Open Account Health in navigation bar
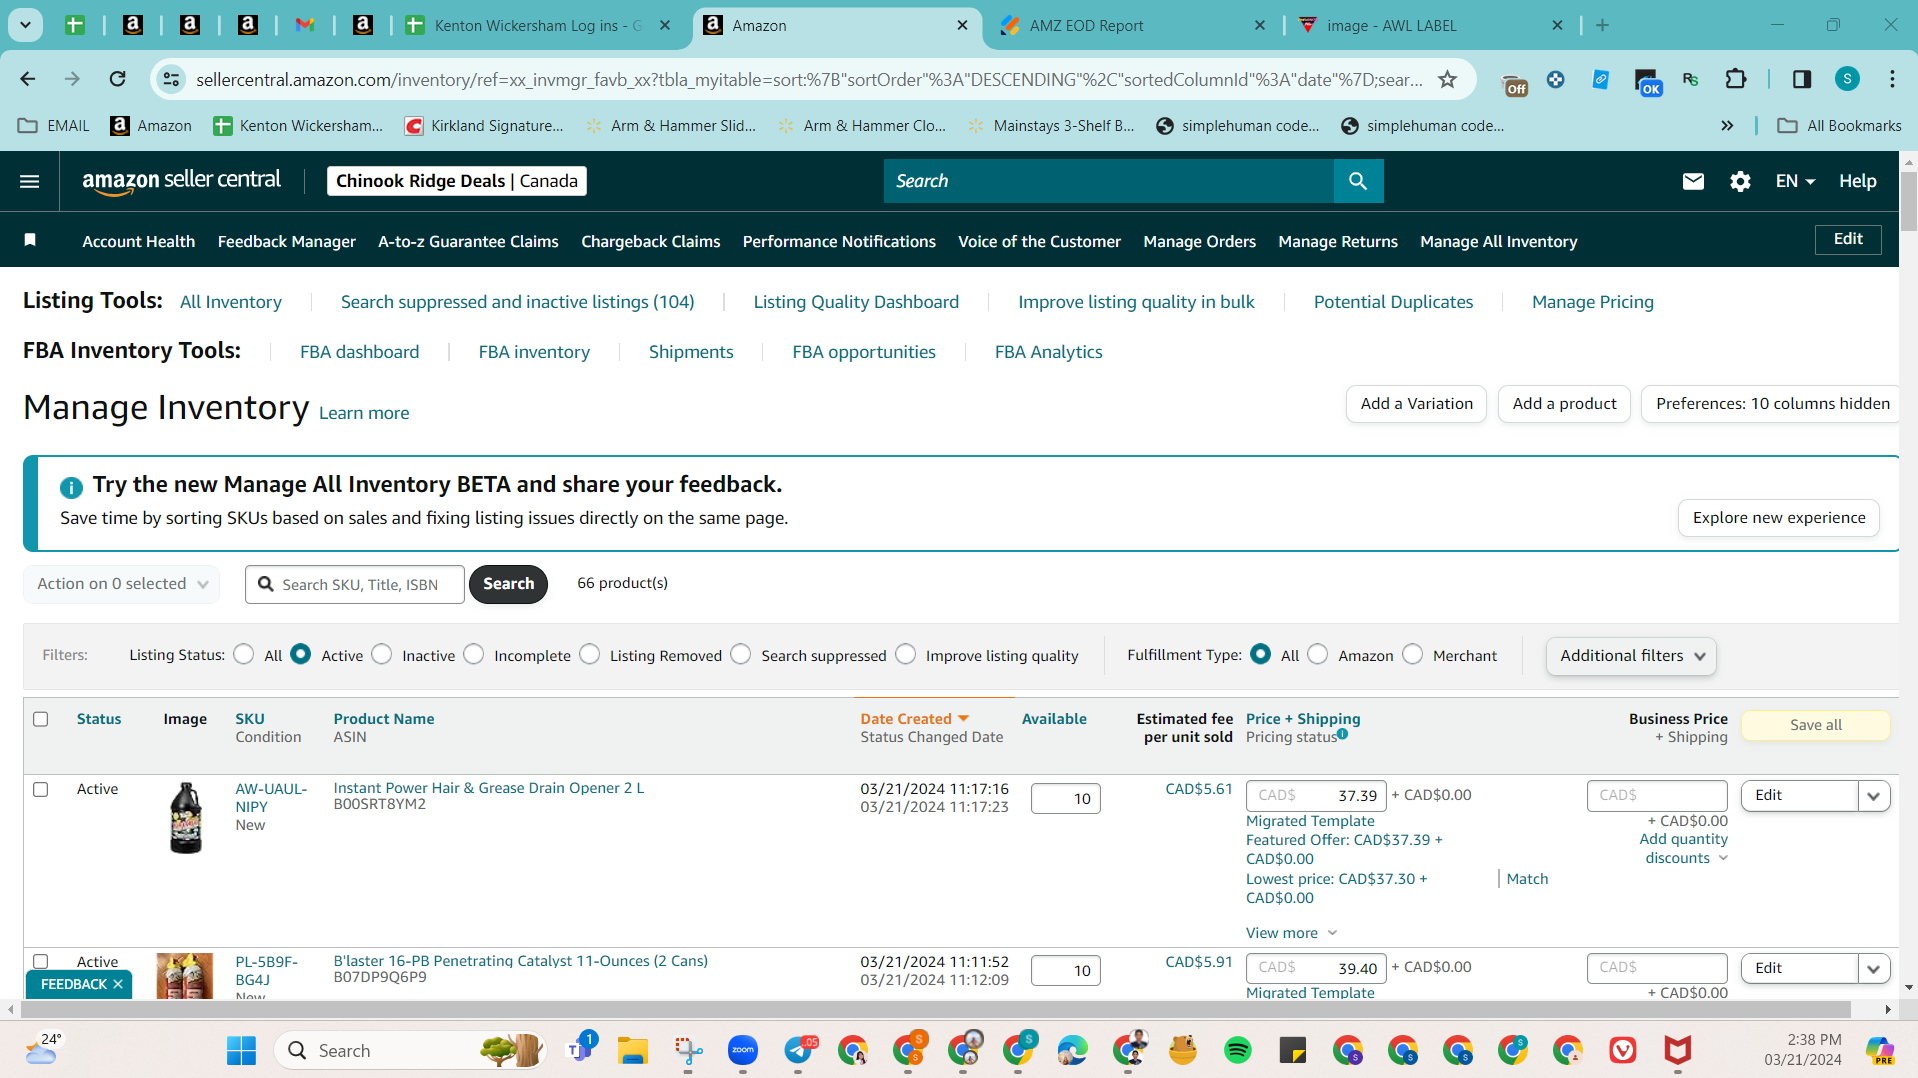 coord(139,241)
